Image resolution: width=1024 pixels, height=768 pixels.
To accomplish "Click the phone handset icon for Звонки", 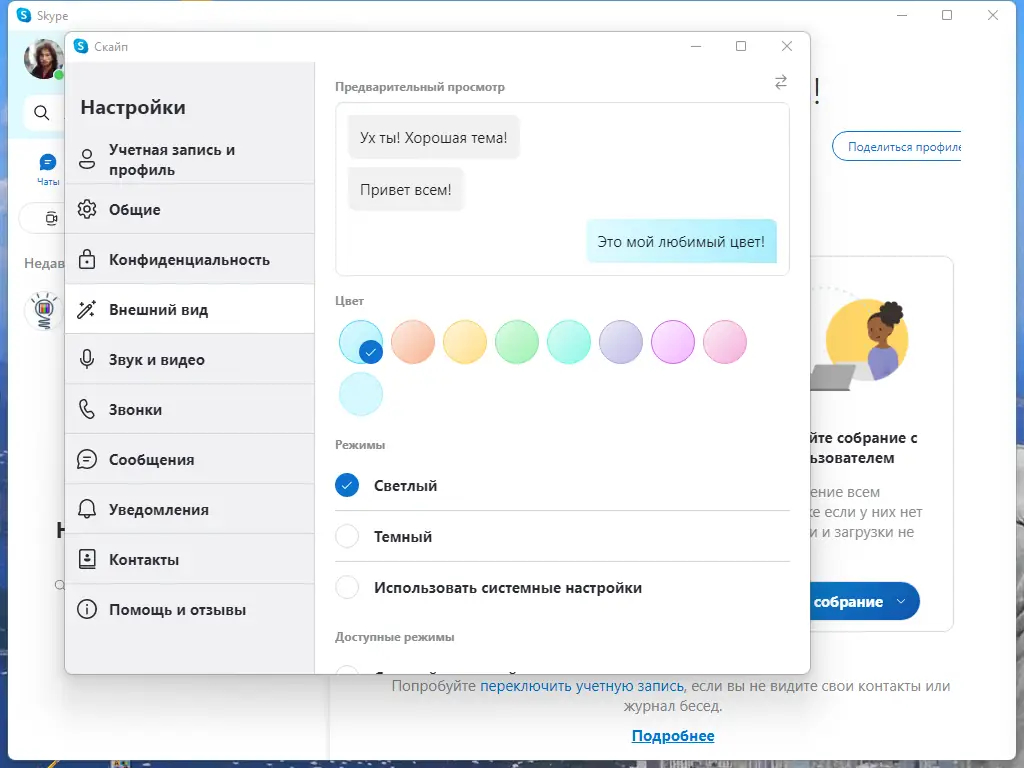I will 87,409.
